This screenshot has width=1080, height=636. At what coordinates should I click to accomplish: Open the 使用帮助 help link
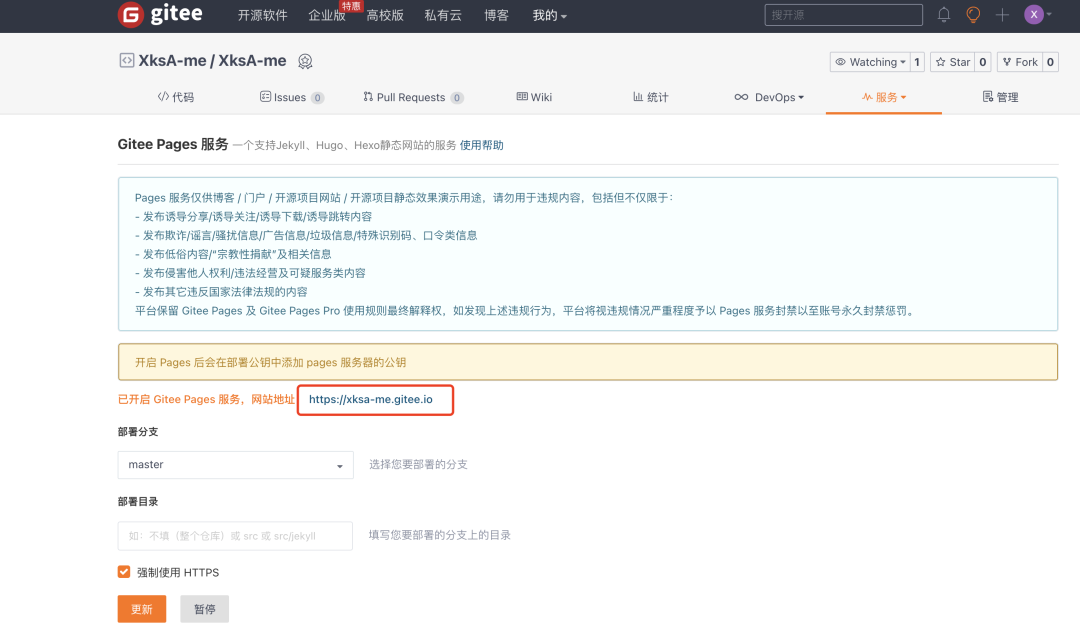tap(481, 145)
